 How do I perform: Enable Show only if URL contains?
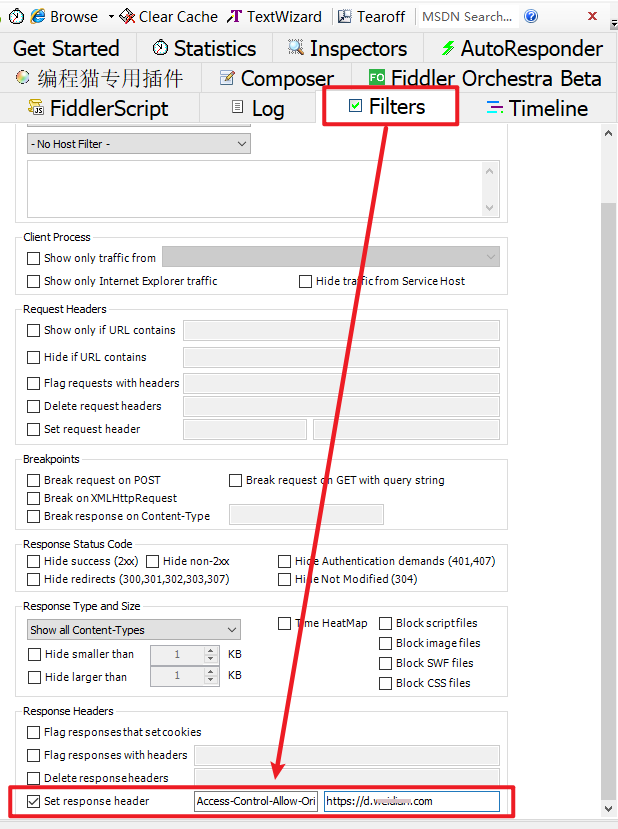click(33, 330)
